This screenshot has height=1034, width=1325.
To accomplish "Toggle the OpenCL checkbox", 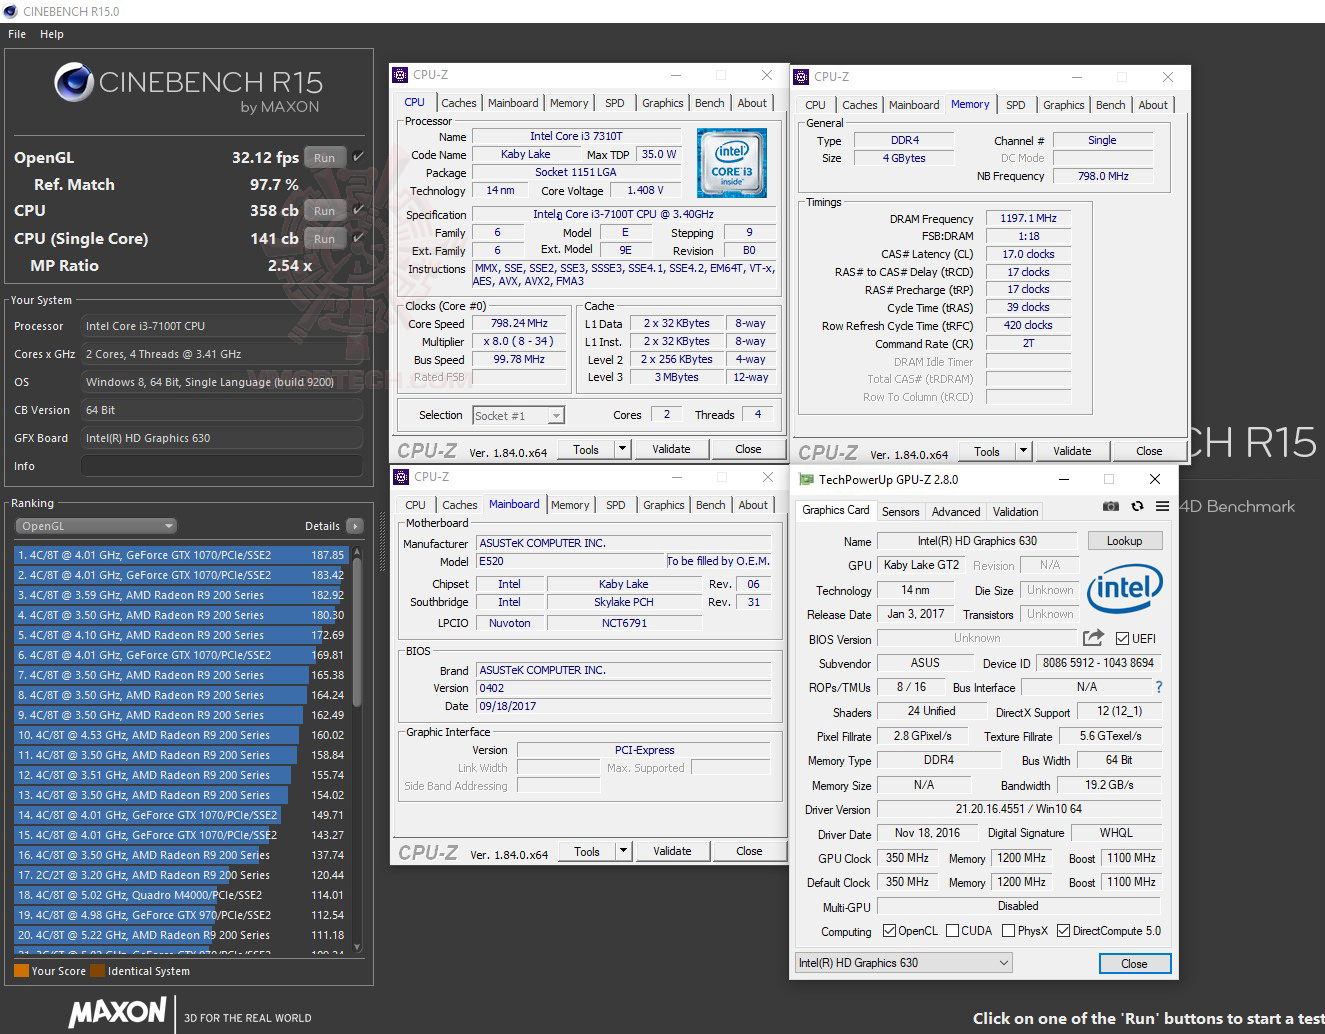I will [889, 931].
